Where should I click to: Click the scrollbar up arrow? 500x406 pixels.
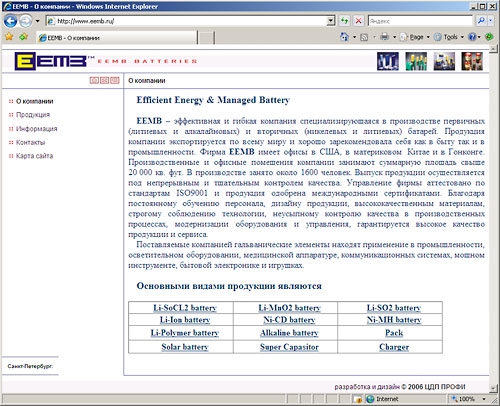tap(494, 49)
